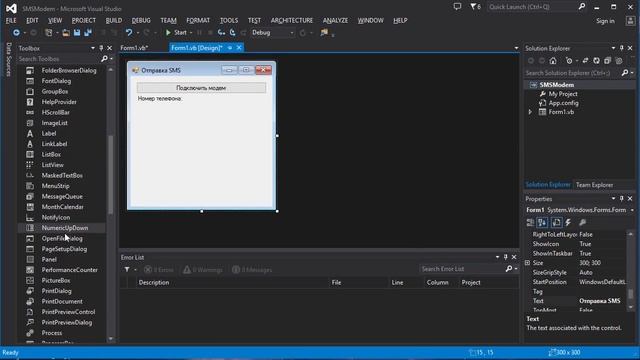Toggle the 0 Warnings filter button
Viewport: 640px width, 360px height.
tap(203, 269)
